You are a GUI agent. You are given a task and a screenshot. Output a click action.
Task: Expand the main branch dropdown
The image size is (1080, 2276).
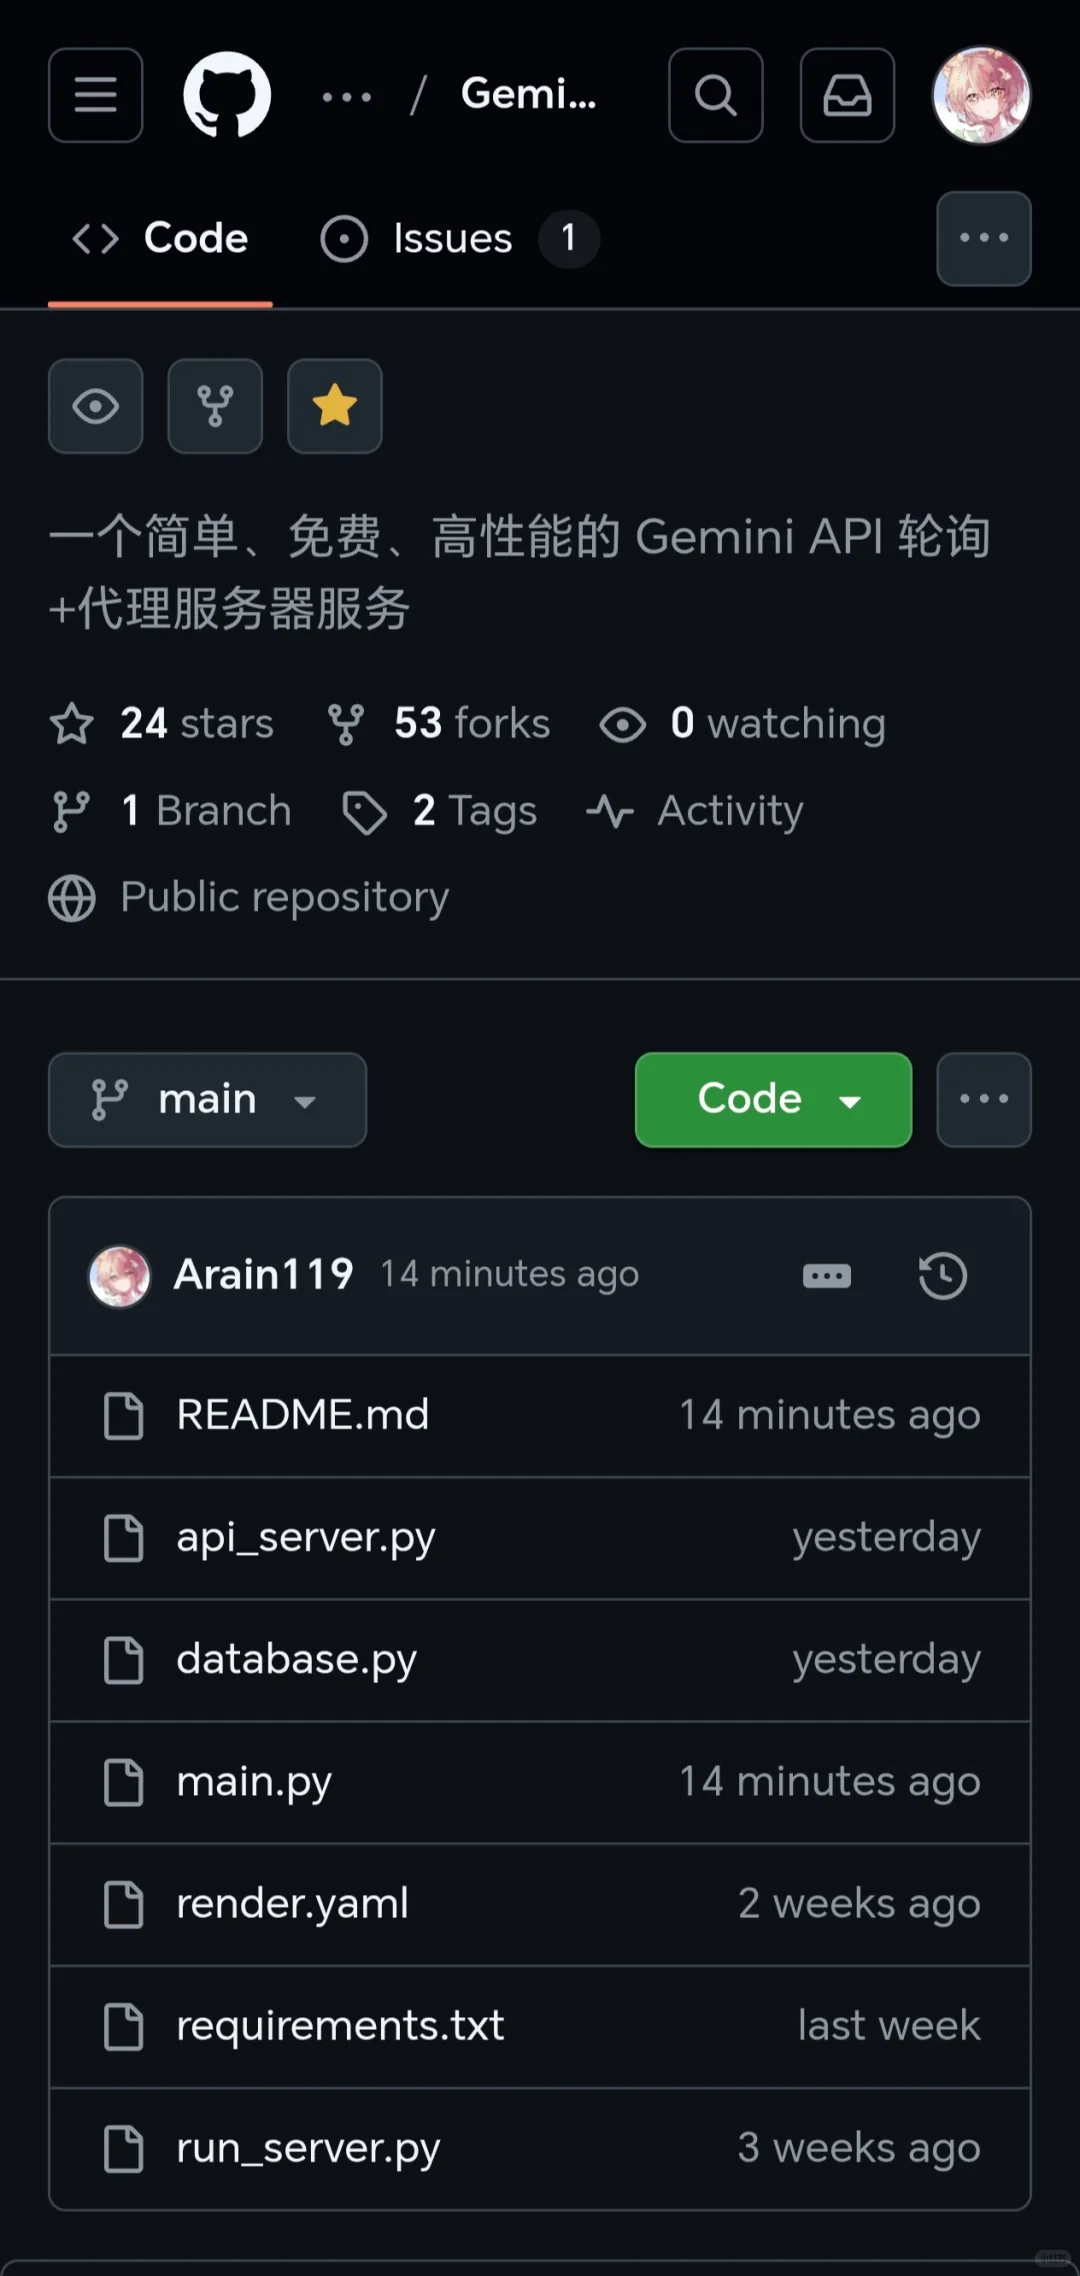click(x=207, y=1099)
